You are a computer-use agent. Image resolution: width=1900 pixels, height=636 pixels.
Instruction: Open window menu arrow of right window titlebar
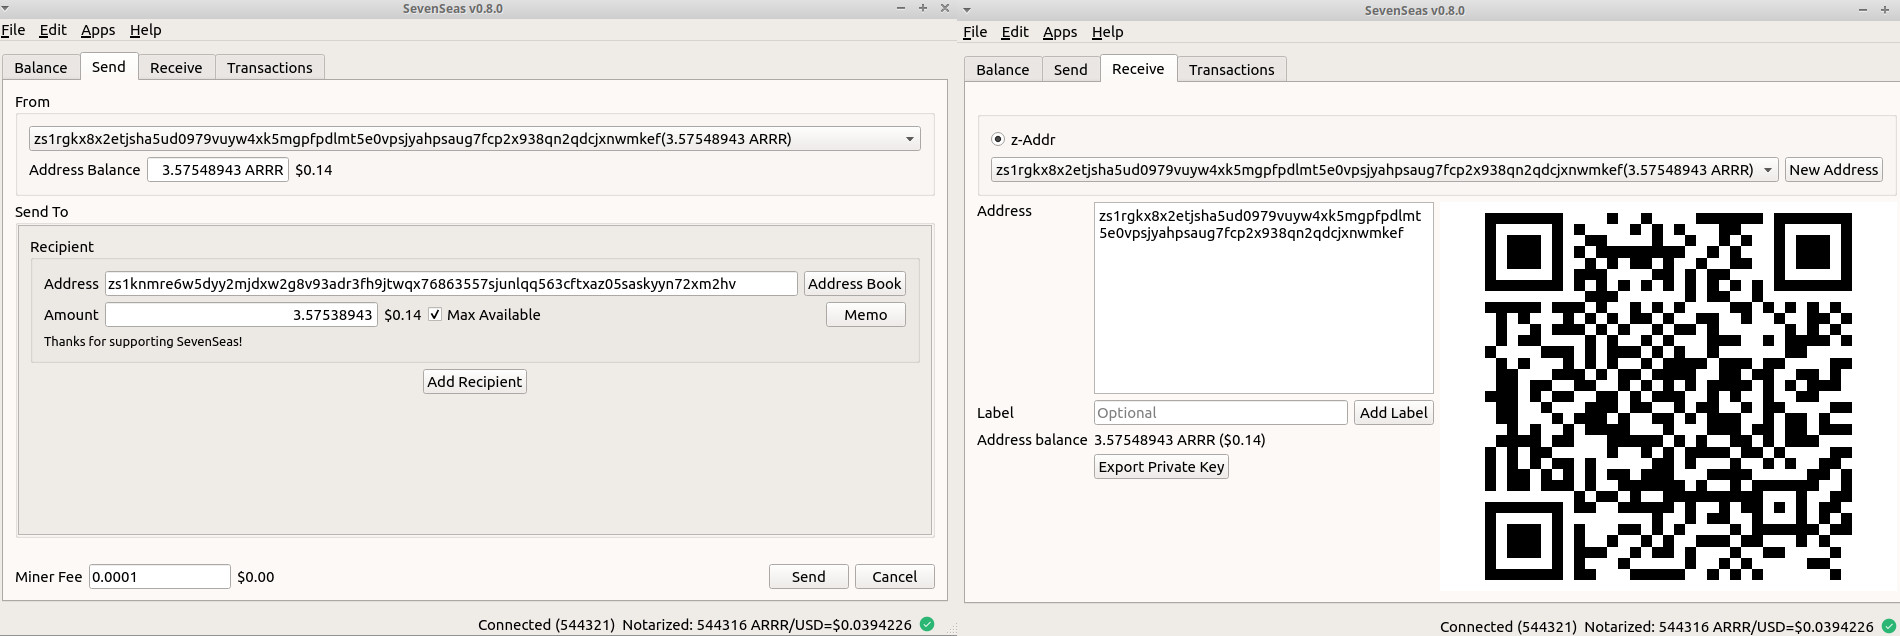(967, 10)
